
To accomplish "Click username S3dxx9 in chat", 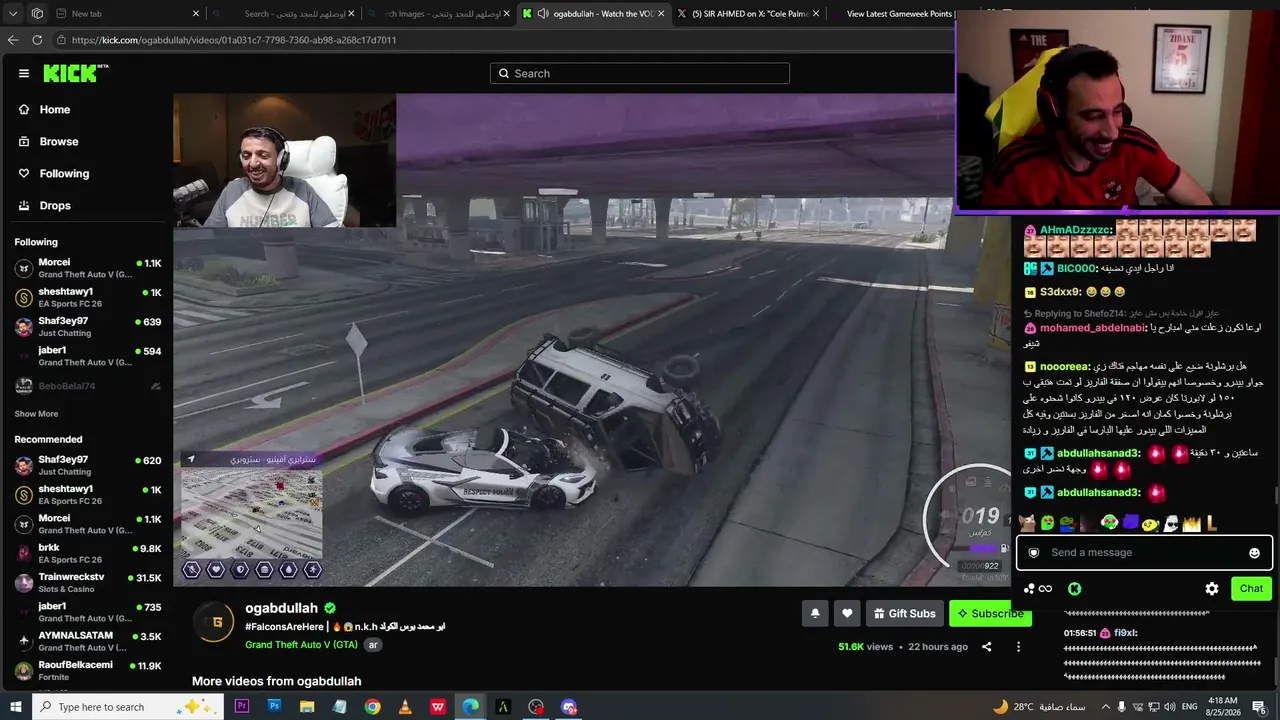I will pyautogui.click(x=1060, y=292).
